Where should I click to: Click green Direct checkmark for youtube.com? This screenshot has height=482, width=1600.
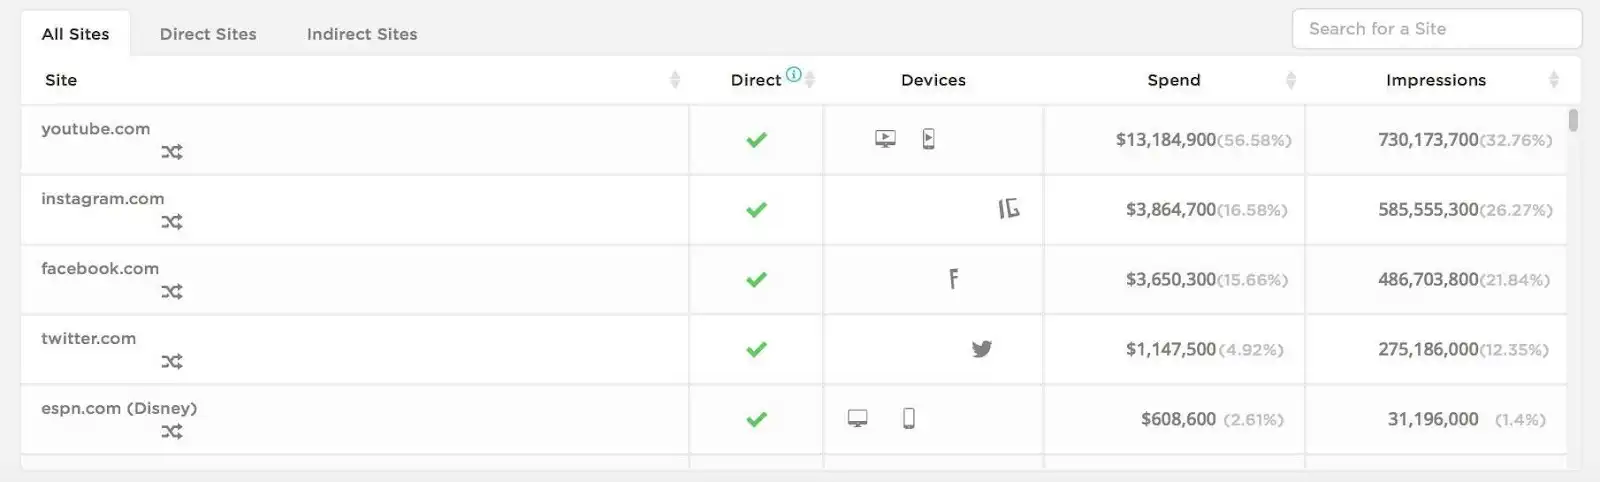pos(757,140)
